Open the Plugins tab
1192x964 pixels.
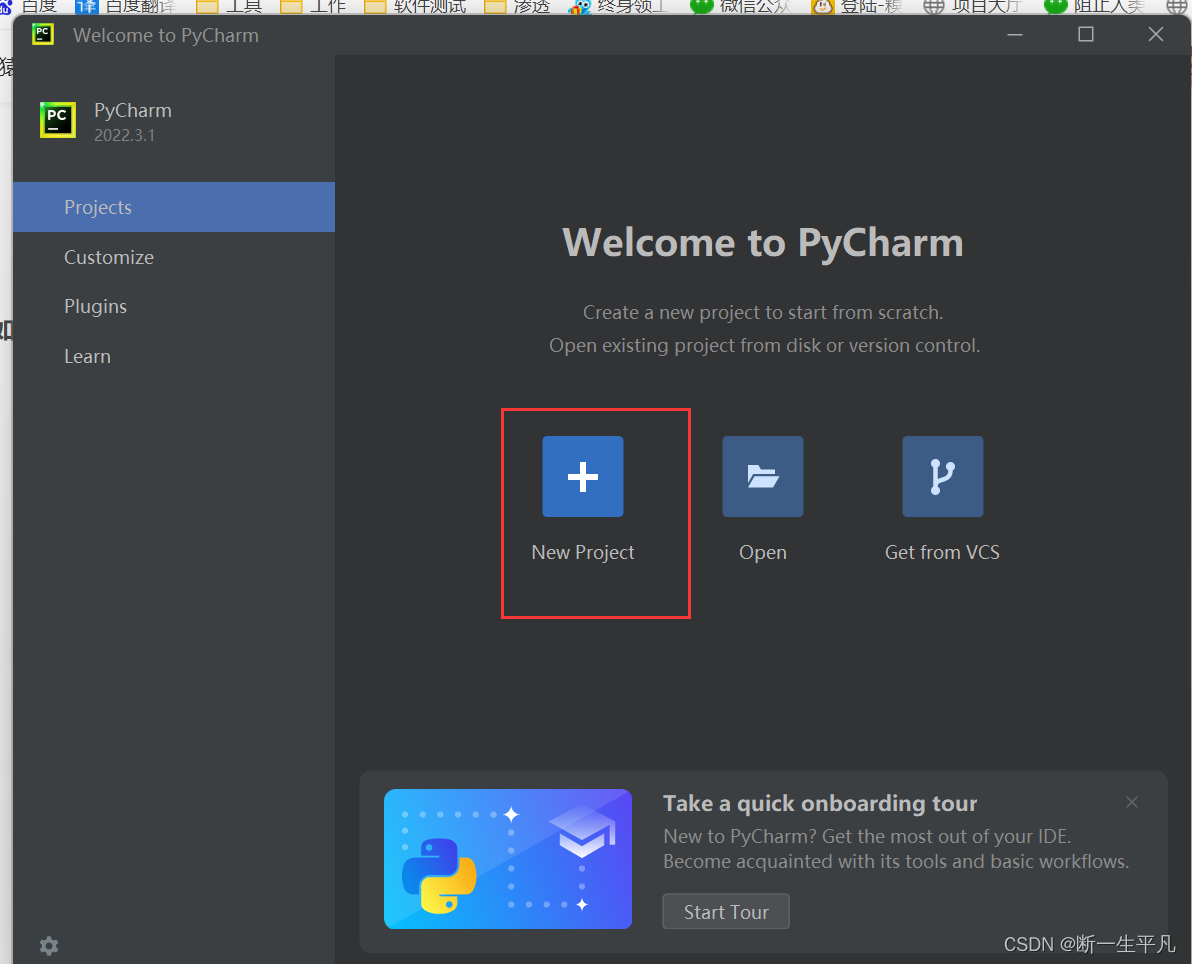point(173,306)
